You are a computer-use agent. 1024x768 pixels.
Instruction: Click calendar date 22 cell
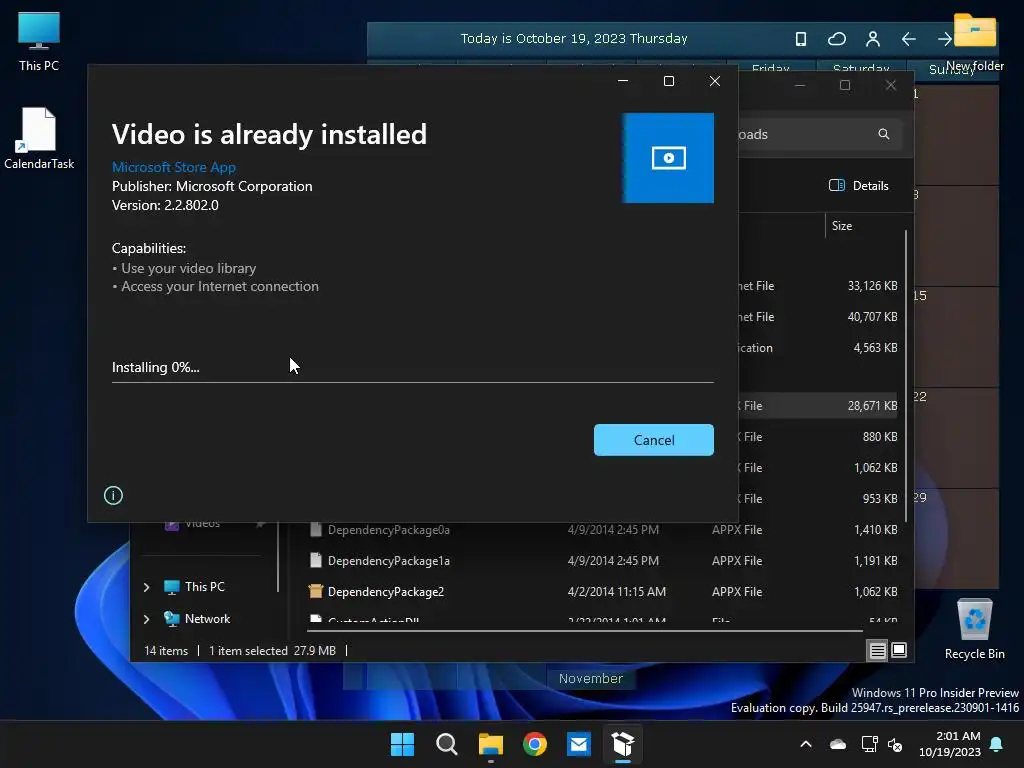[956, 438]
